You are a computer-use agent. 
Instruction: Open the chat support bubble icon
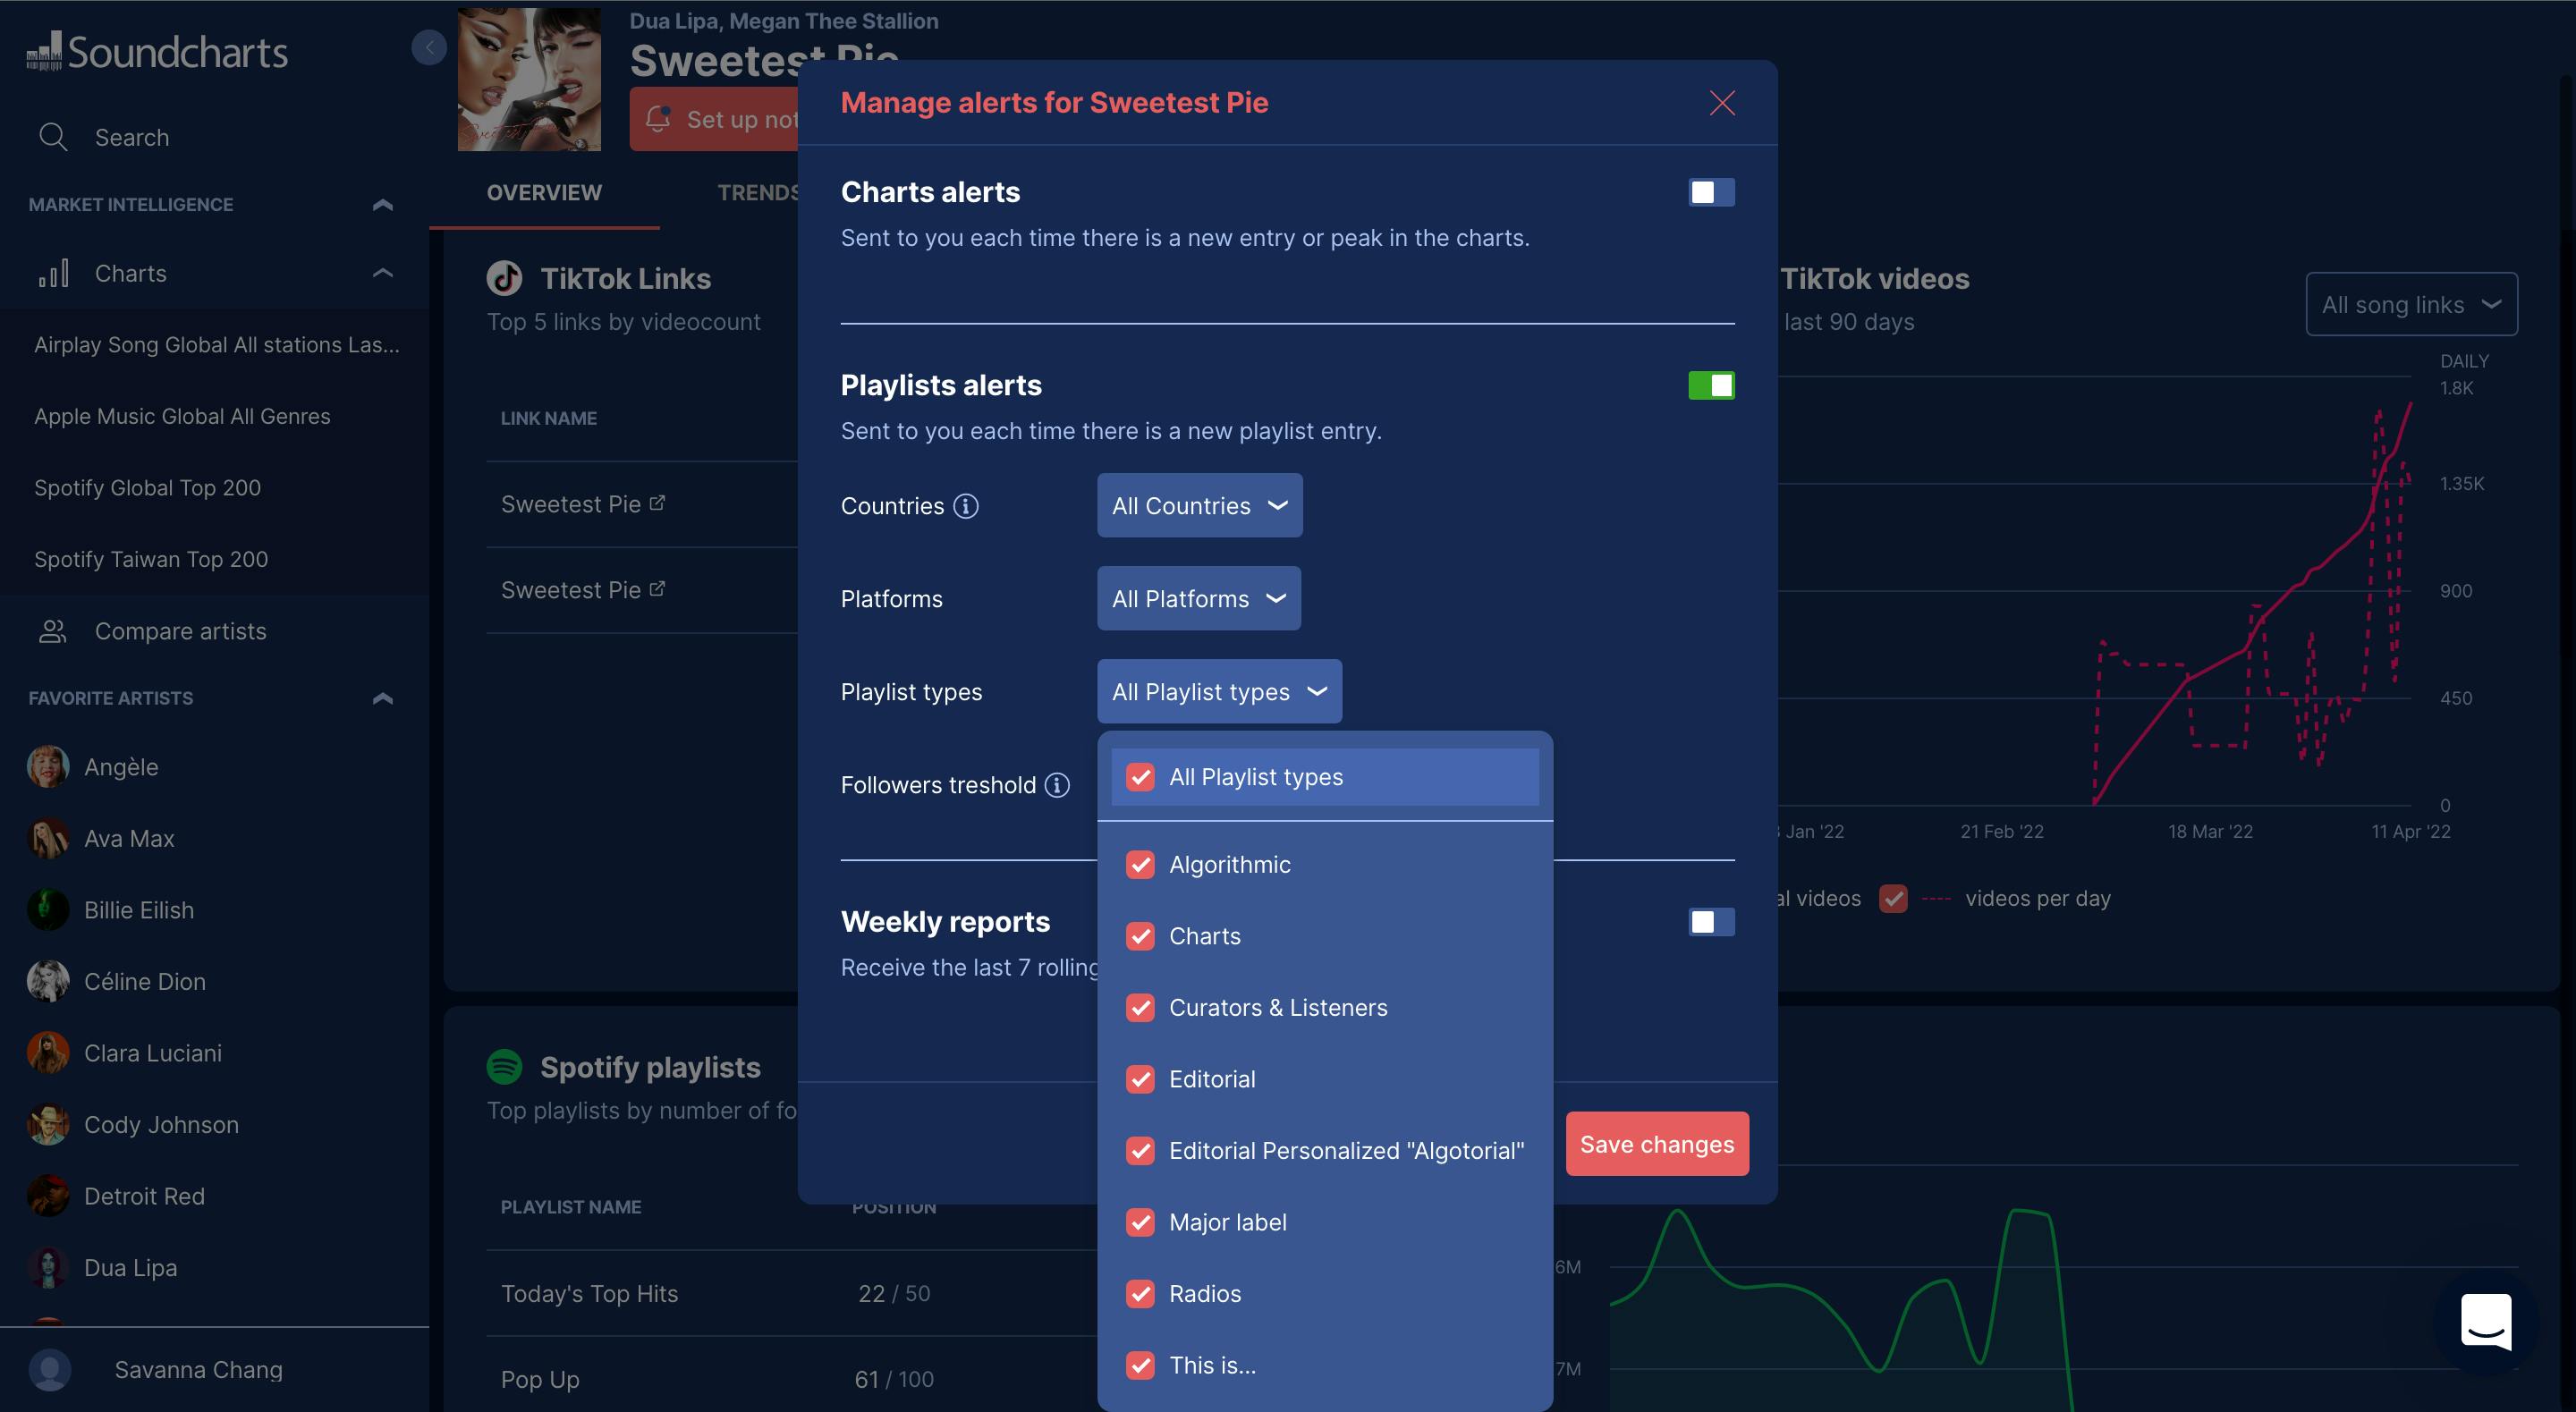[x=2486, y=1321]
